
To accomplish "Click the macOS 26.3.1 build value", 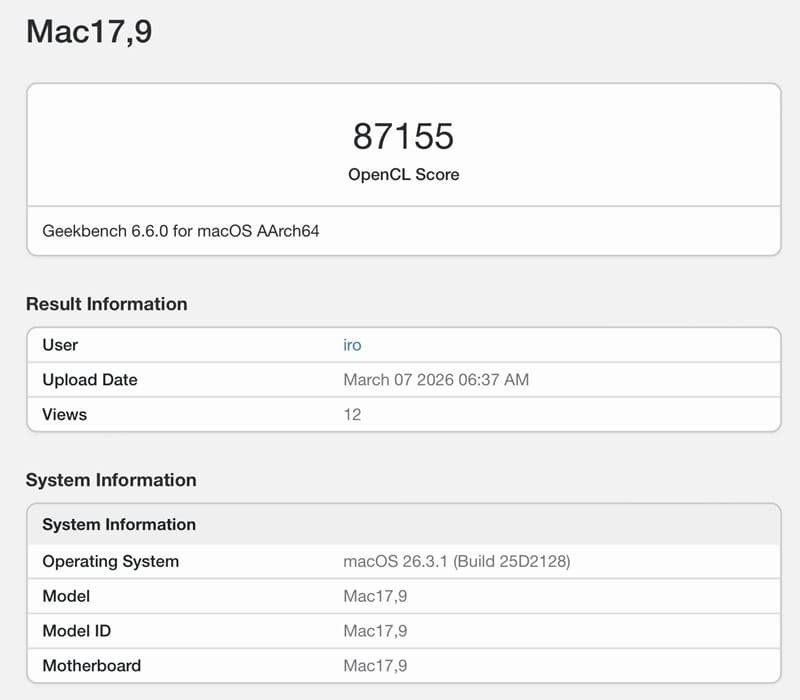I will point(456,561).
